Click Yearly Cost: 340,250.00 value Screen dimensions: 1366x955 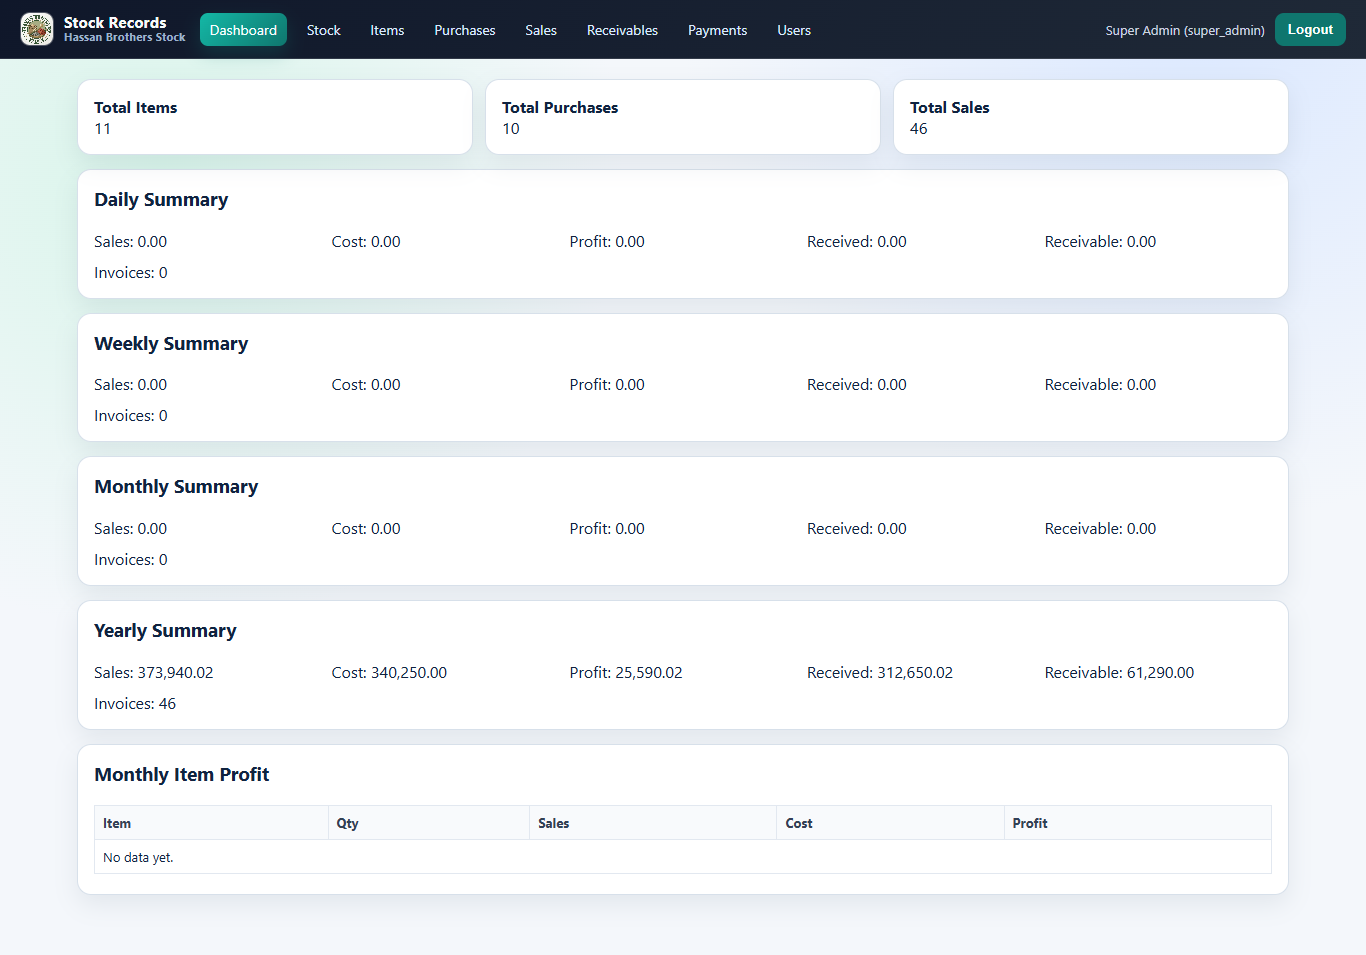click(x=389, y=672)
